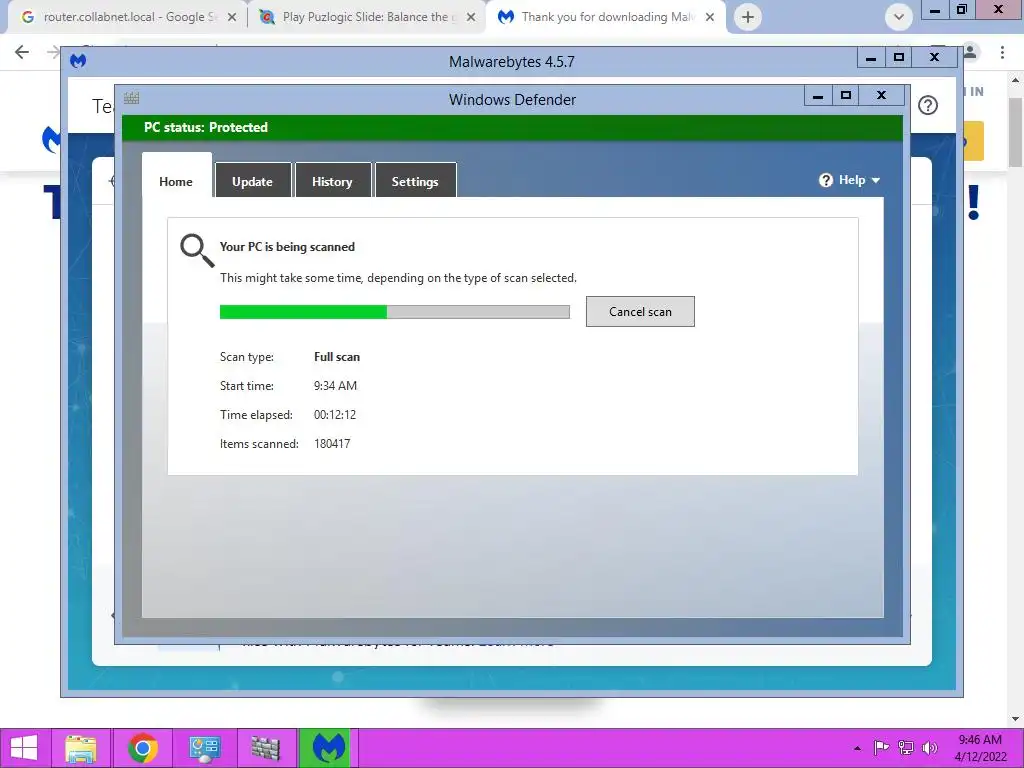Close the Puzlogic Slide tab
Viewport: 1024px width, 768px height.
click(471, 18)
